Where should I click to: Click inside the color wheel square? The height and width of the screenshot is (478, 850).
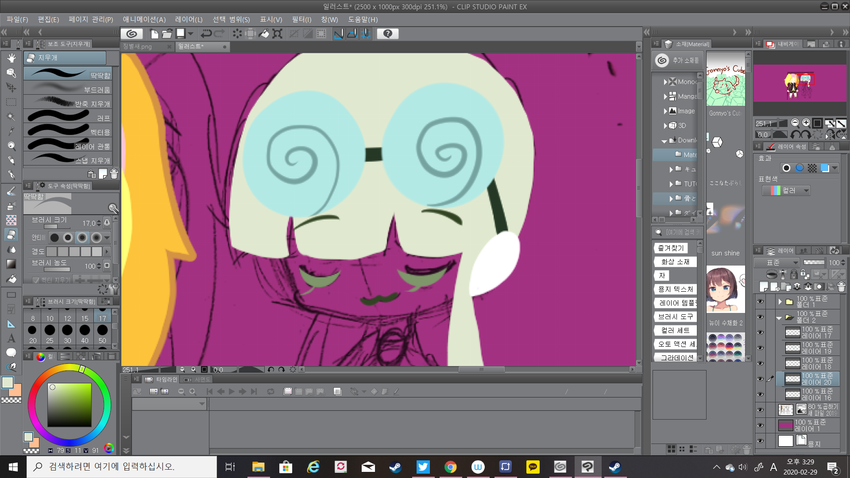tap(69, 405)
